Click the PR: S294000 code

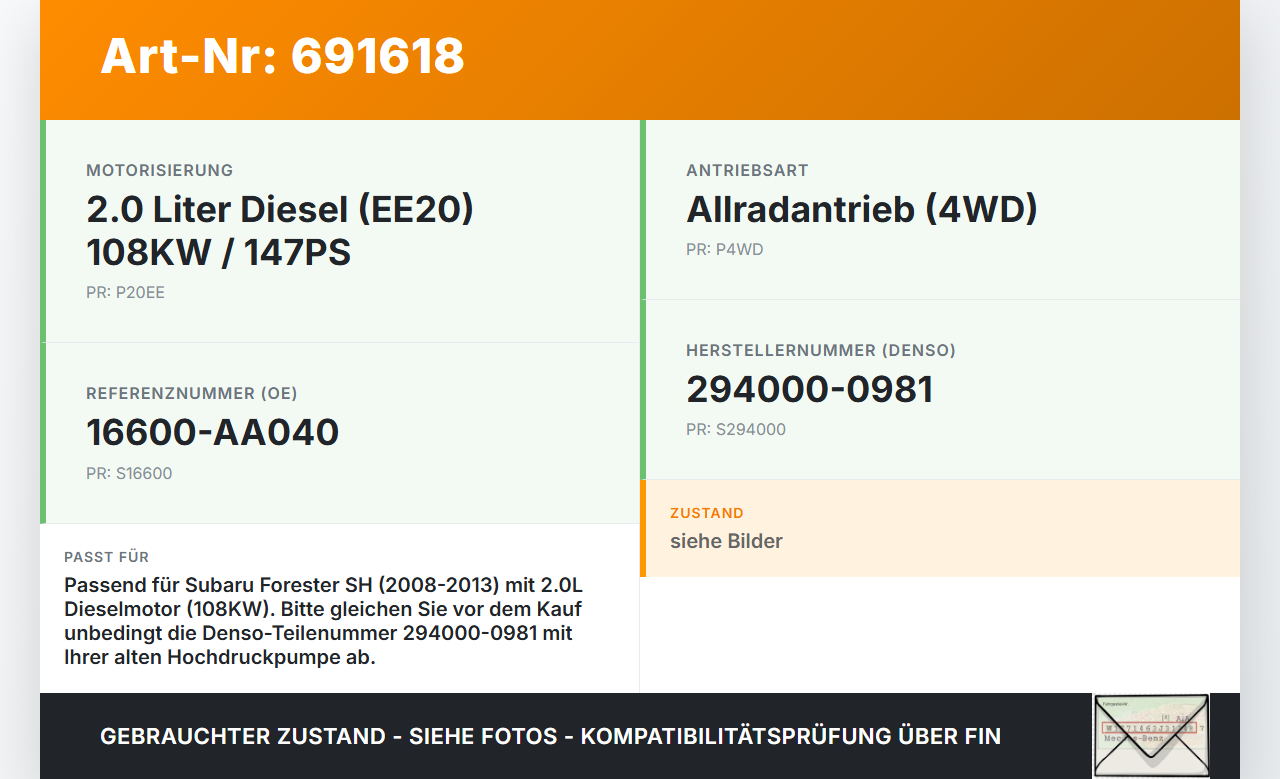point(736,429)
